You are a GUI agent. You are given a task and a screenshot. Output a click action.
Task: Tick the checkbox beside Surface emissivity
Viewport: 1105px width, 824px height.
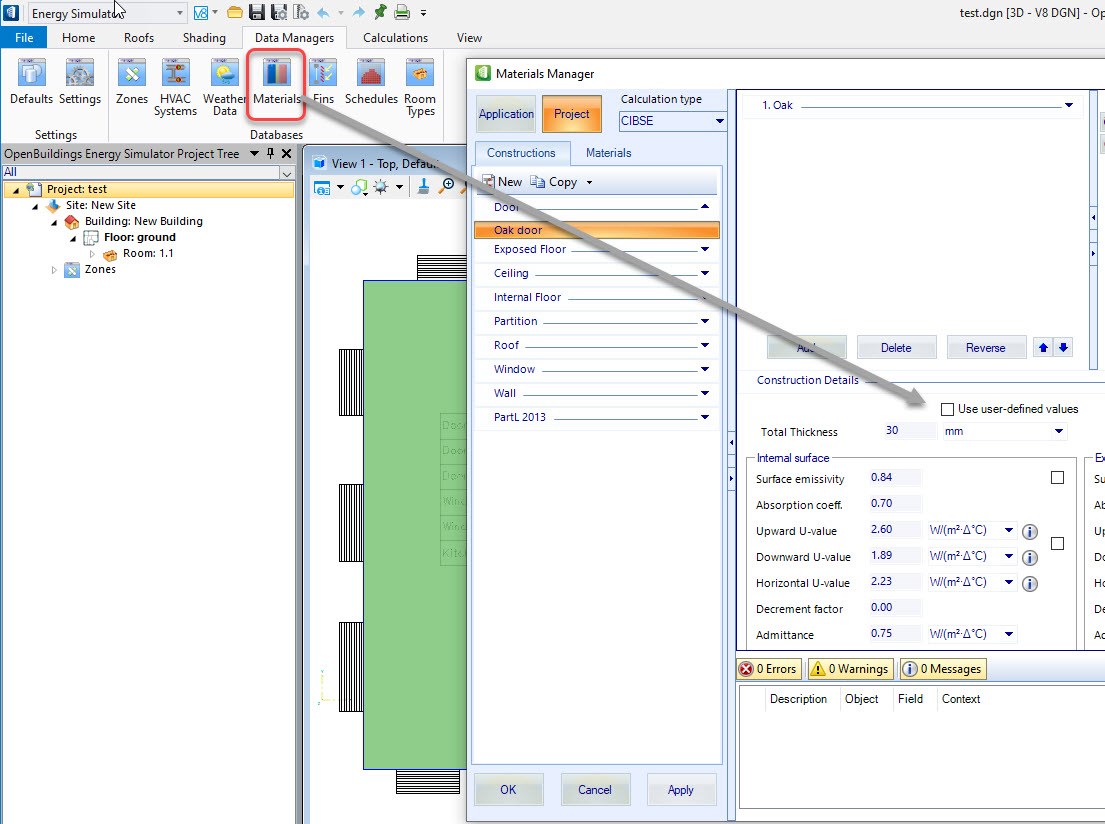[1057, 478]
